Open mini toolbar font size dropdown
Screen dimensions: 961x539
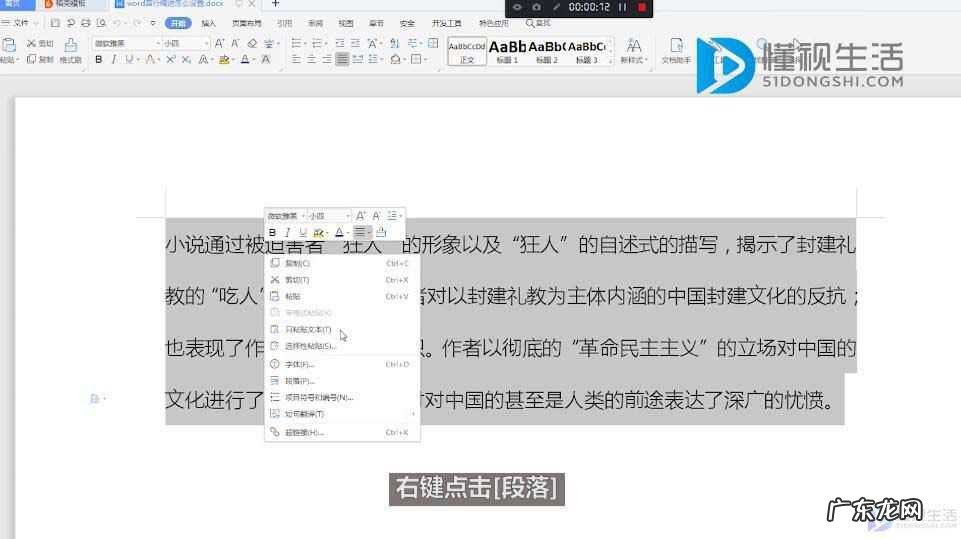(348, 216)
